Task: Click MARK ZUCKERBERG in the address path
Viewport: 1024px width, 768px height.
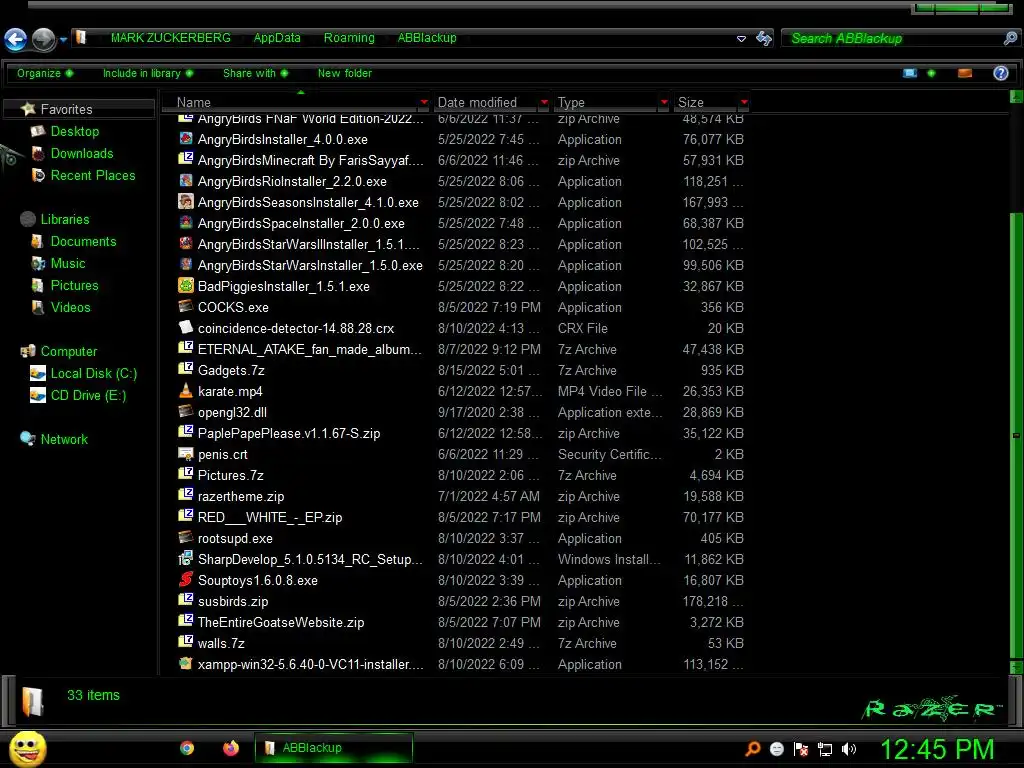Action: pyautogui.click(x=170, y=38)
